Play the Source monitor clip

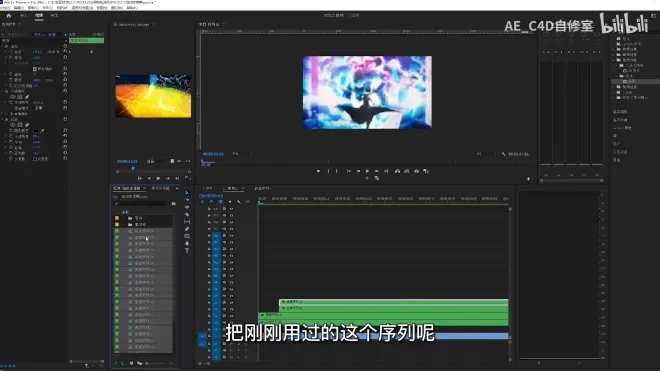158,178
